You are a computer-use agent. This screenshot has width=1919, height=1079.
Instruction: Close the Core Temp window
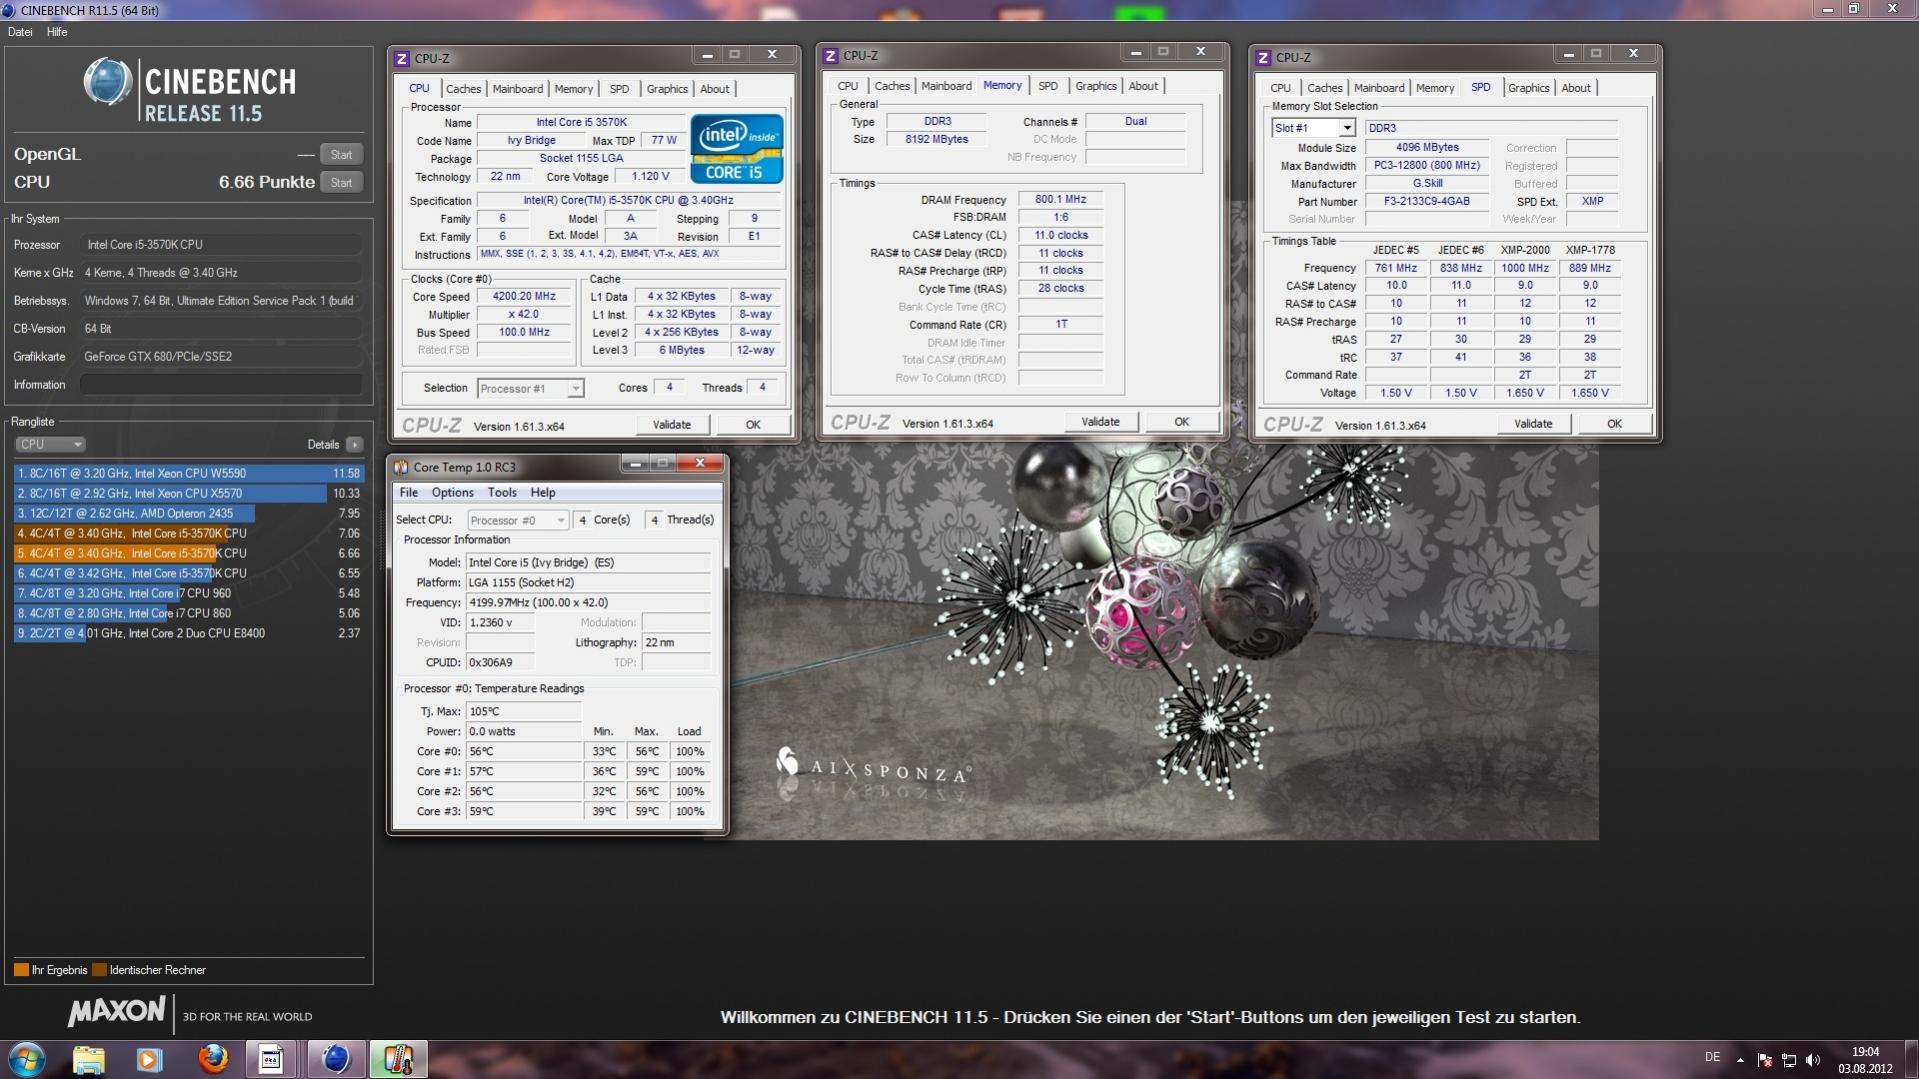click(x=700, y=463)
